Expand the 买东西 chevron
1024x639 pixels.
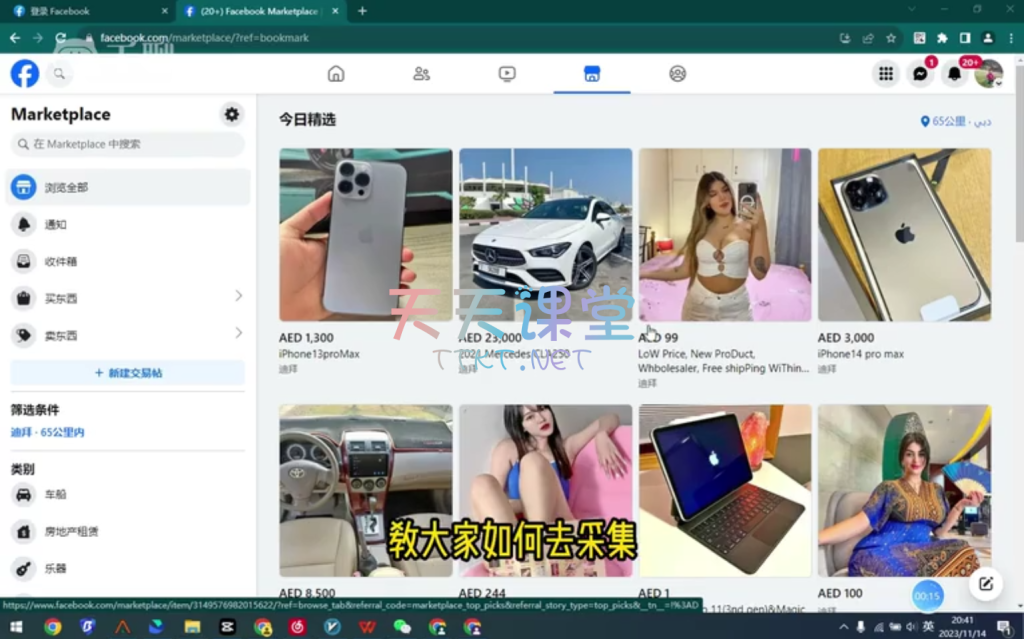[238, 296]
